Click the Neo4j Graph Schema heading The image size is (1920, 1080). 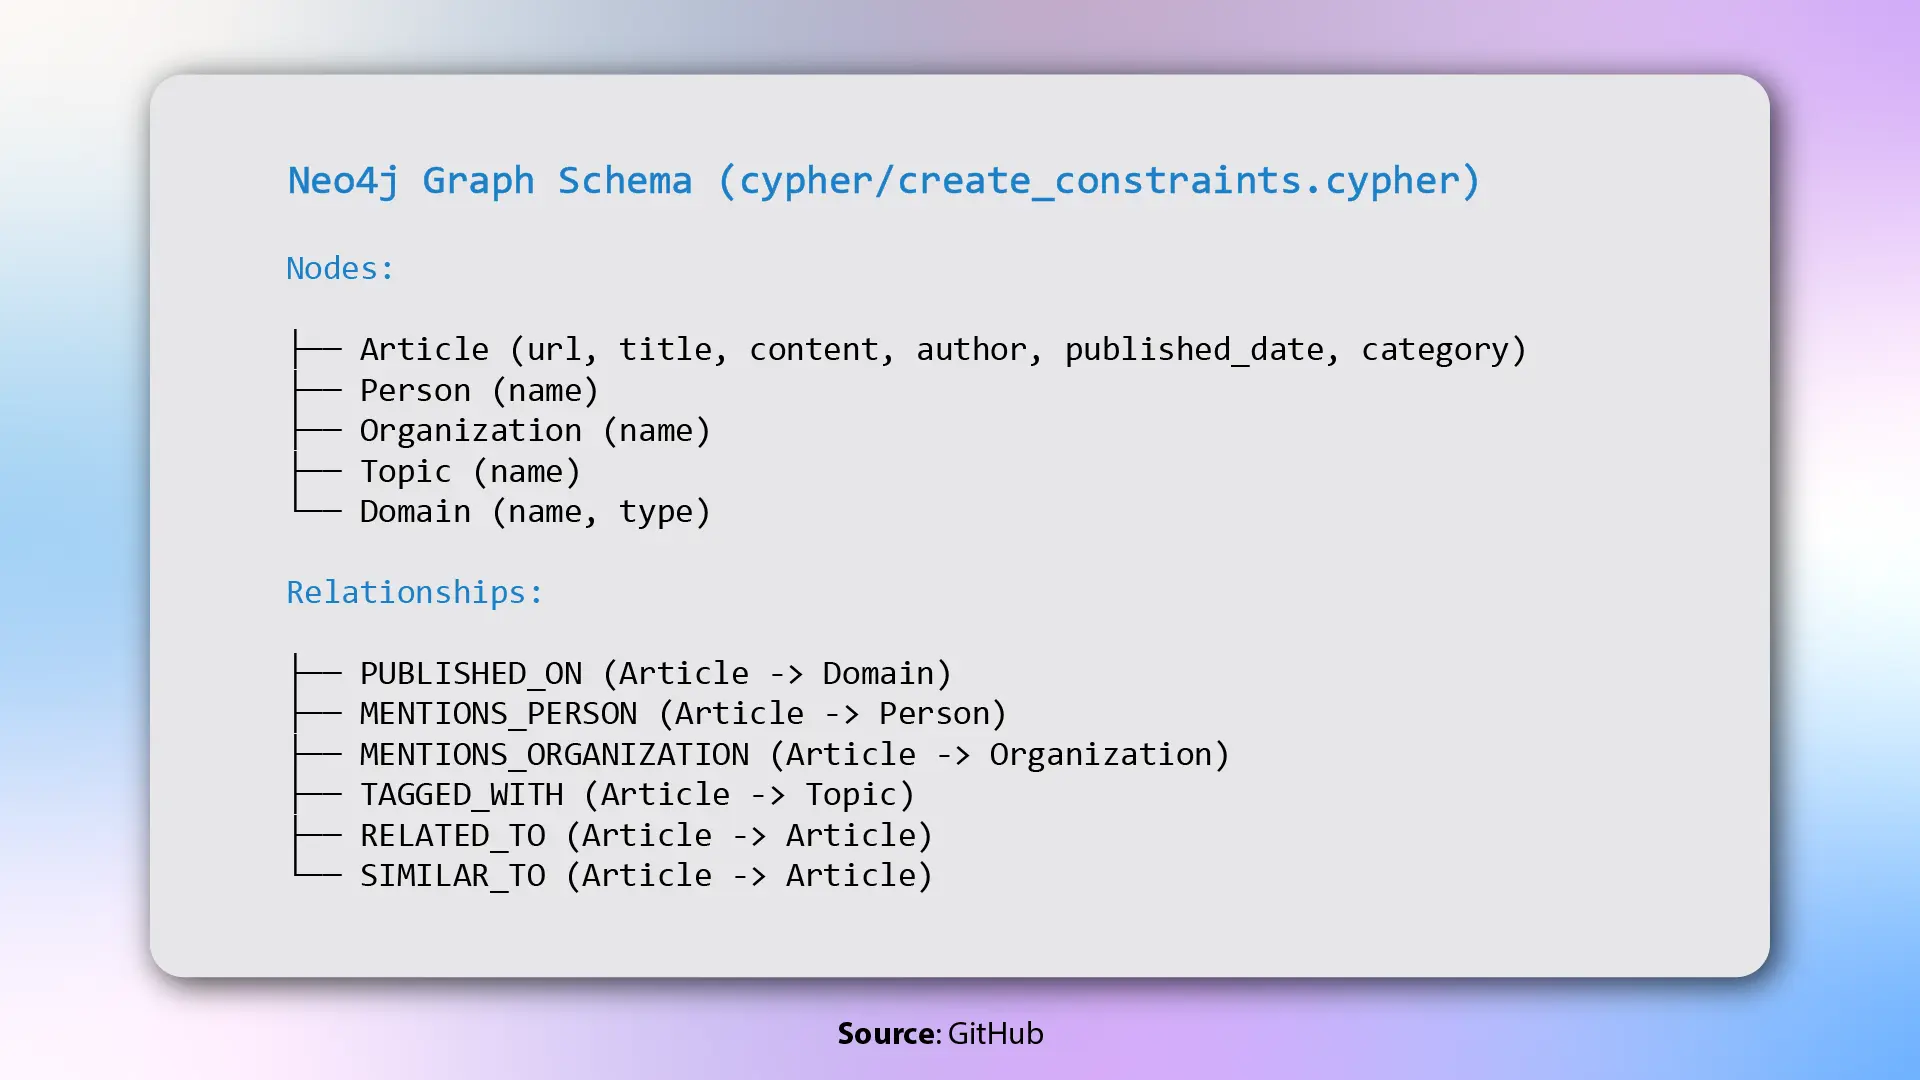884,181
